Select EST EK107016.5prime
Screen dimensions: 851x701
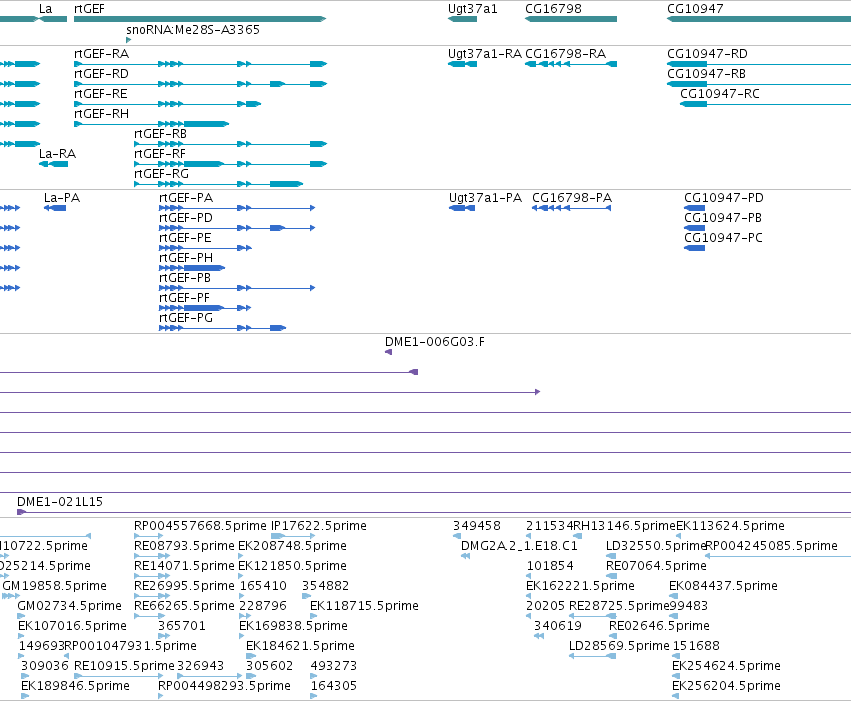click(x=21, y=636)
